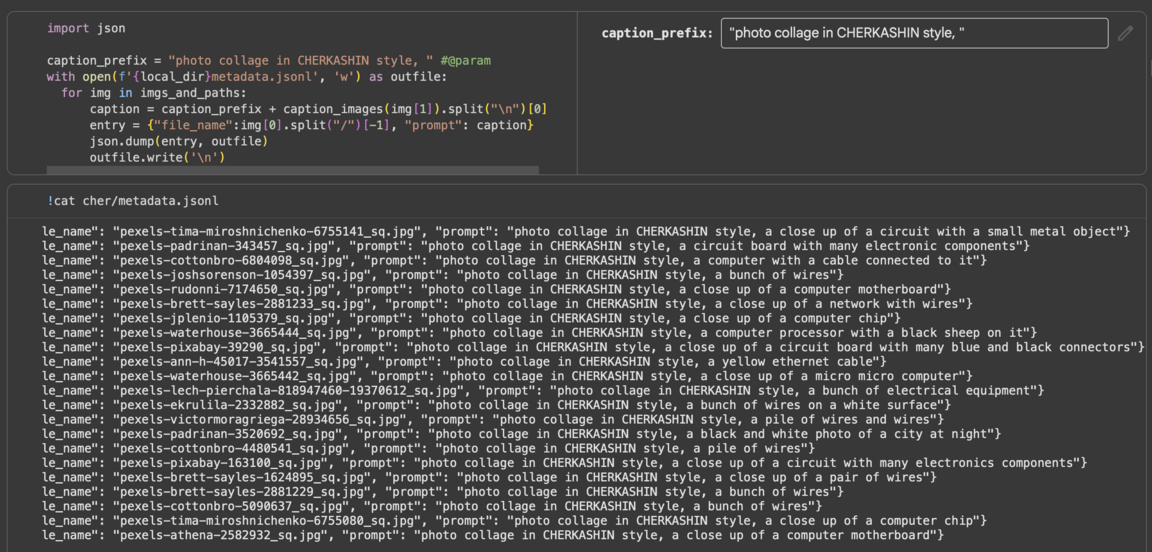This screenshot has height=552, width=1152.
Task: Click output row pexels-lech-pierchala-818947460-19370612_sq.jpg
Action: (543, 390)
